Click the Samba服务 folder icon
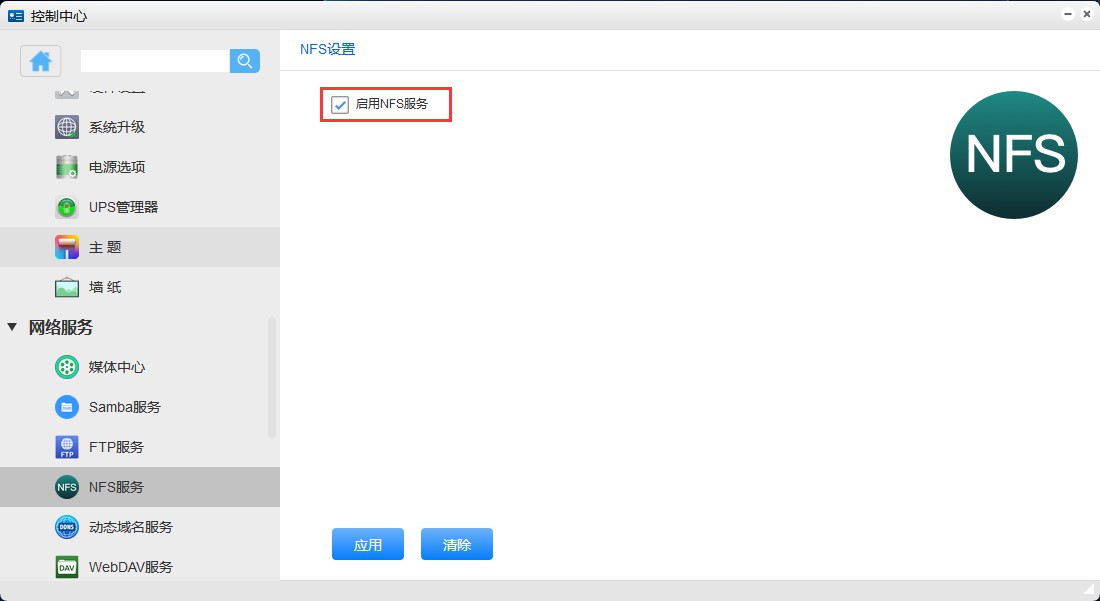This screenshot has height=601, width=1100. (67, 407)
